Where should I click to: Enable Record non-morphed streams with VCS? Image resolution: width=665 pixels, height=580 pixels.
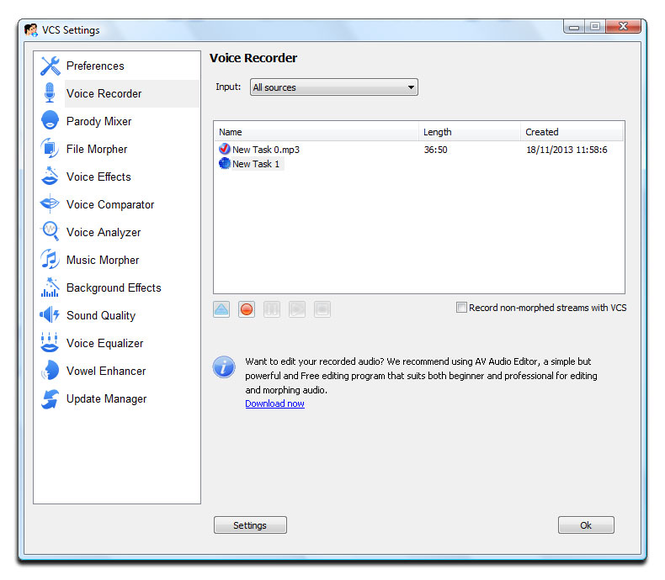tap(461, 307)
